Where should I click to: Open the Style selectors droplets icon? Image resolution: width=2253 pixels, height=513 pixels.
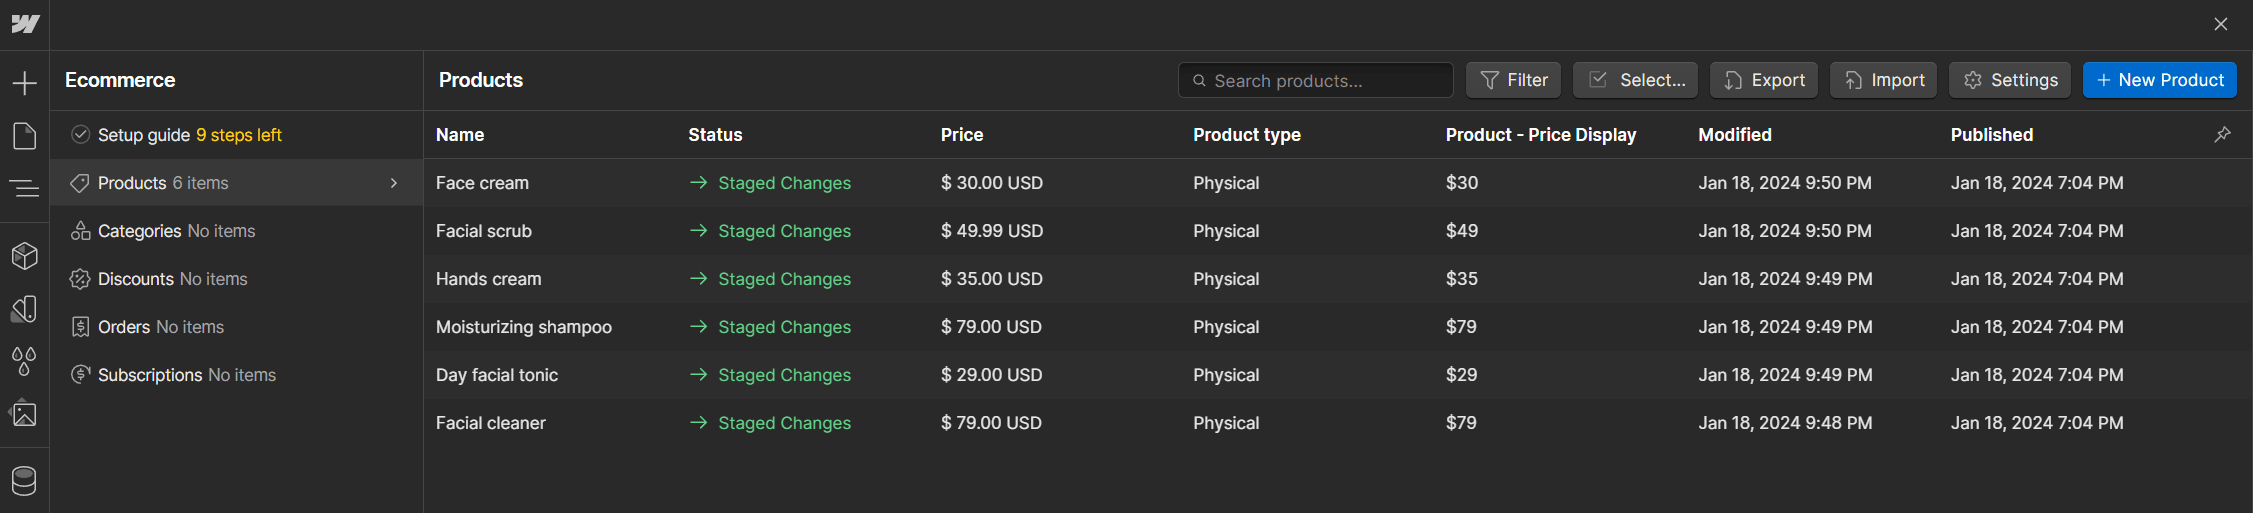pos(24,361)
